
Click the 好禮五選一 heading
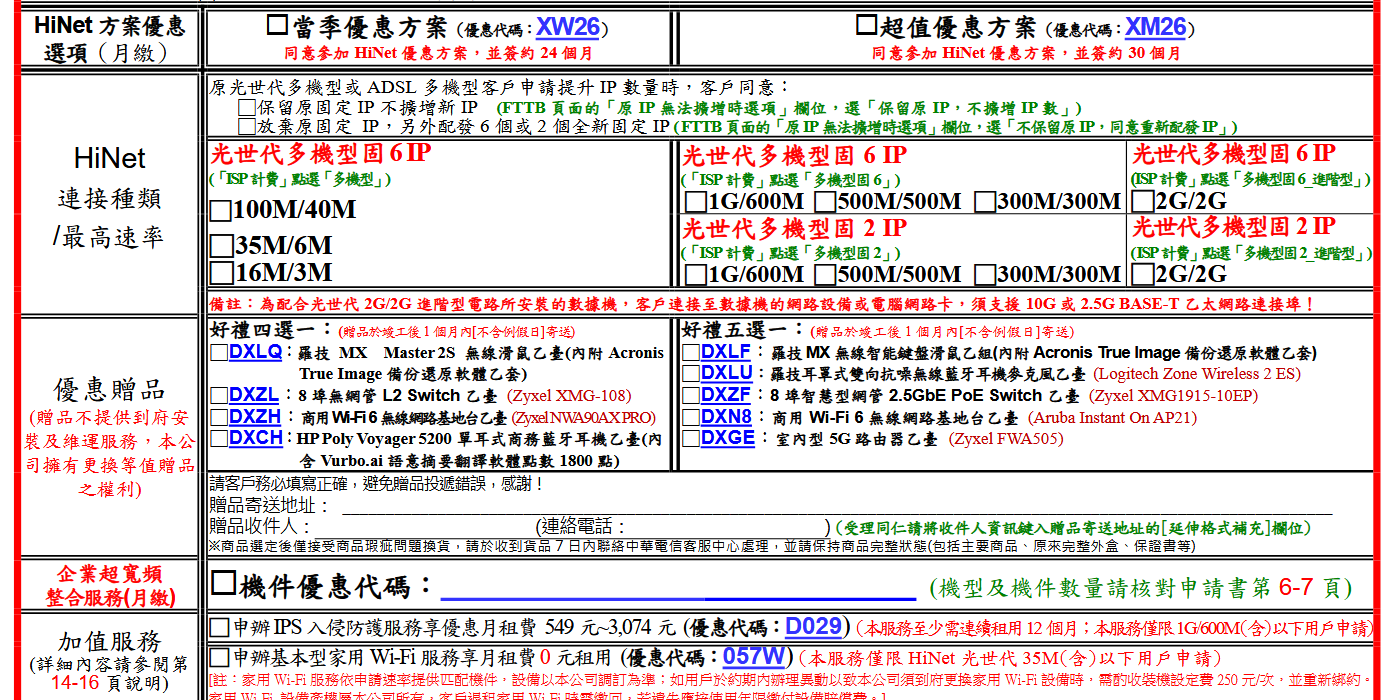743,330
